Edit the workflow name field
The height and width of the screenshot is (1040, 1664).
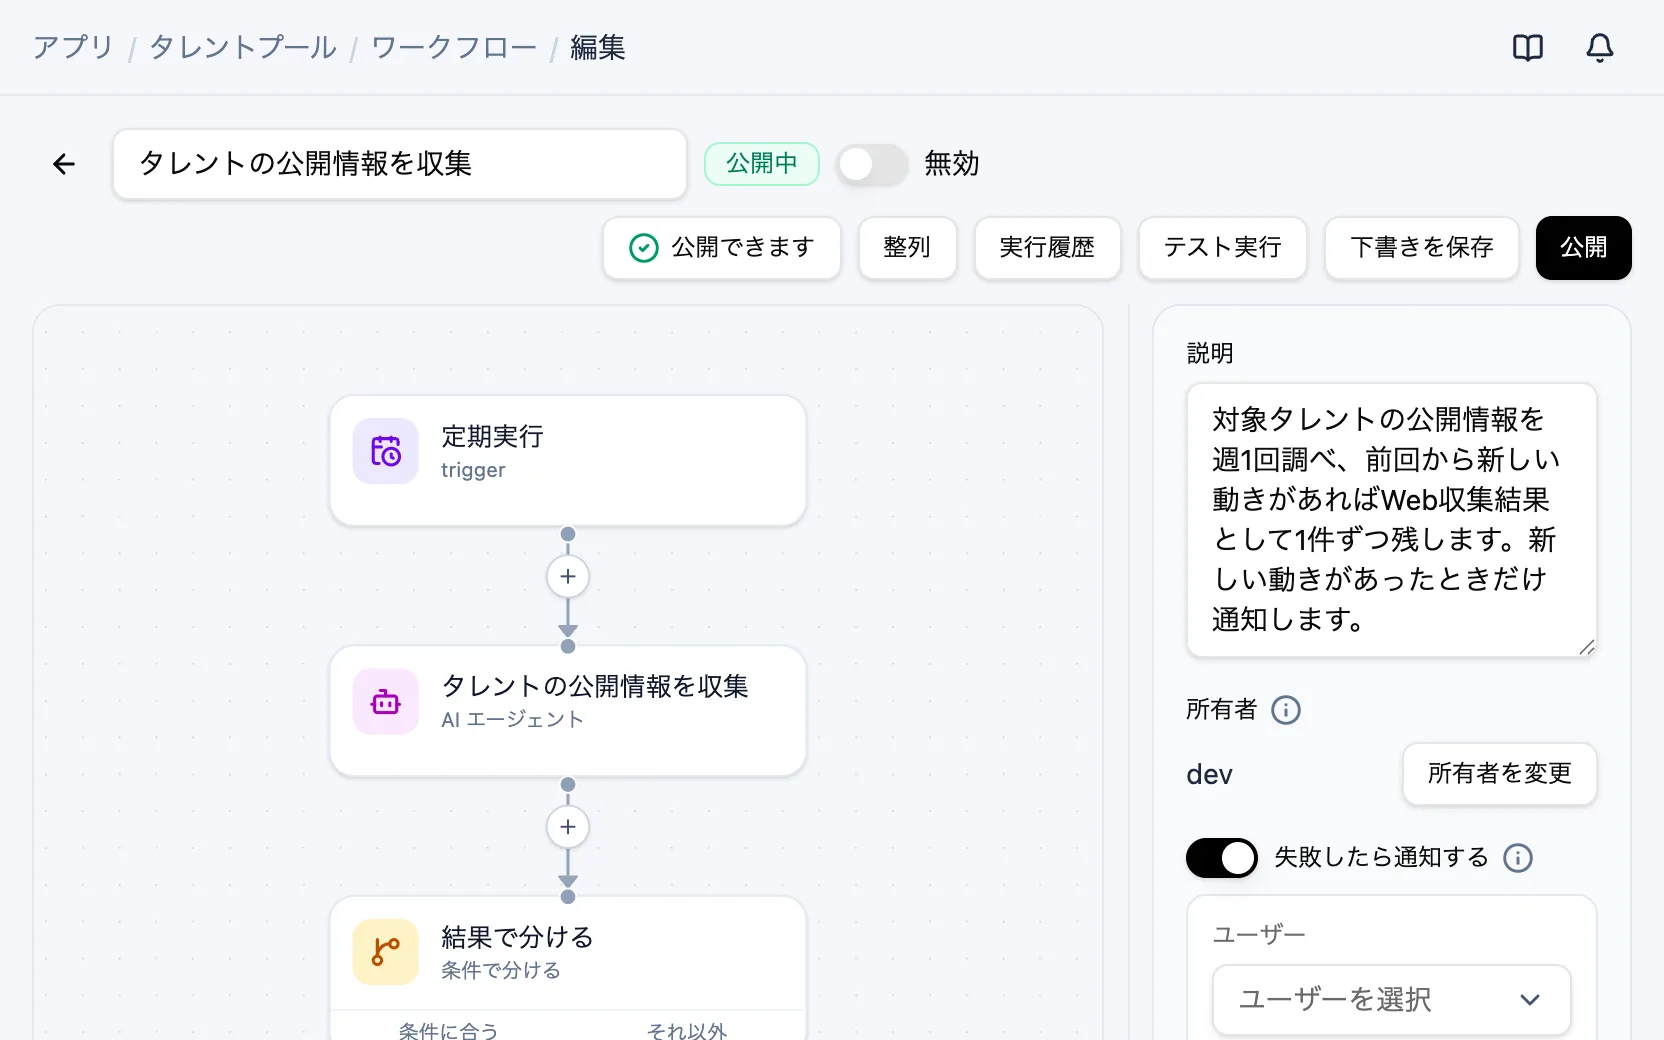(400, 164)
